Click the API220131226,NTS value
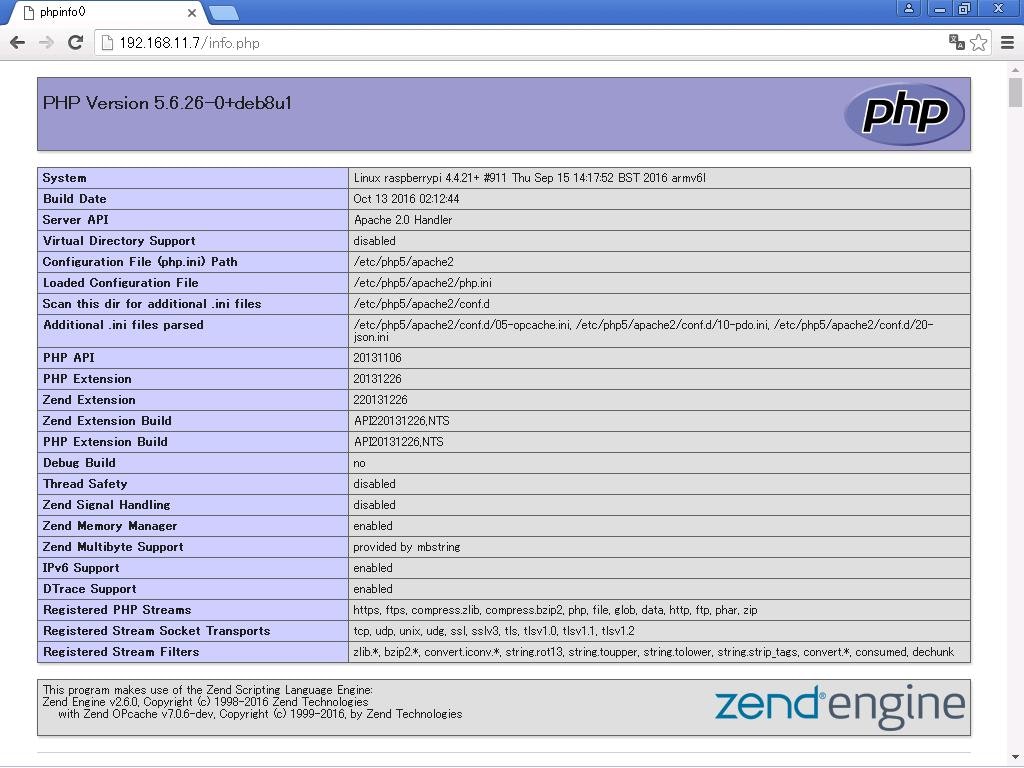The height and width of the screenshot is (768, 1024). point(402,421)
